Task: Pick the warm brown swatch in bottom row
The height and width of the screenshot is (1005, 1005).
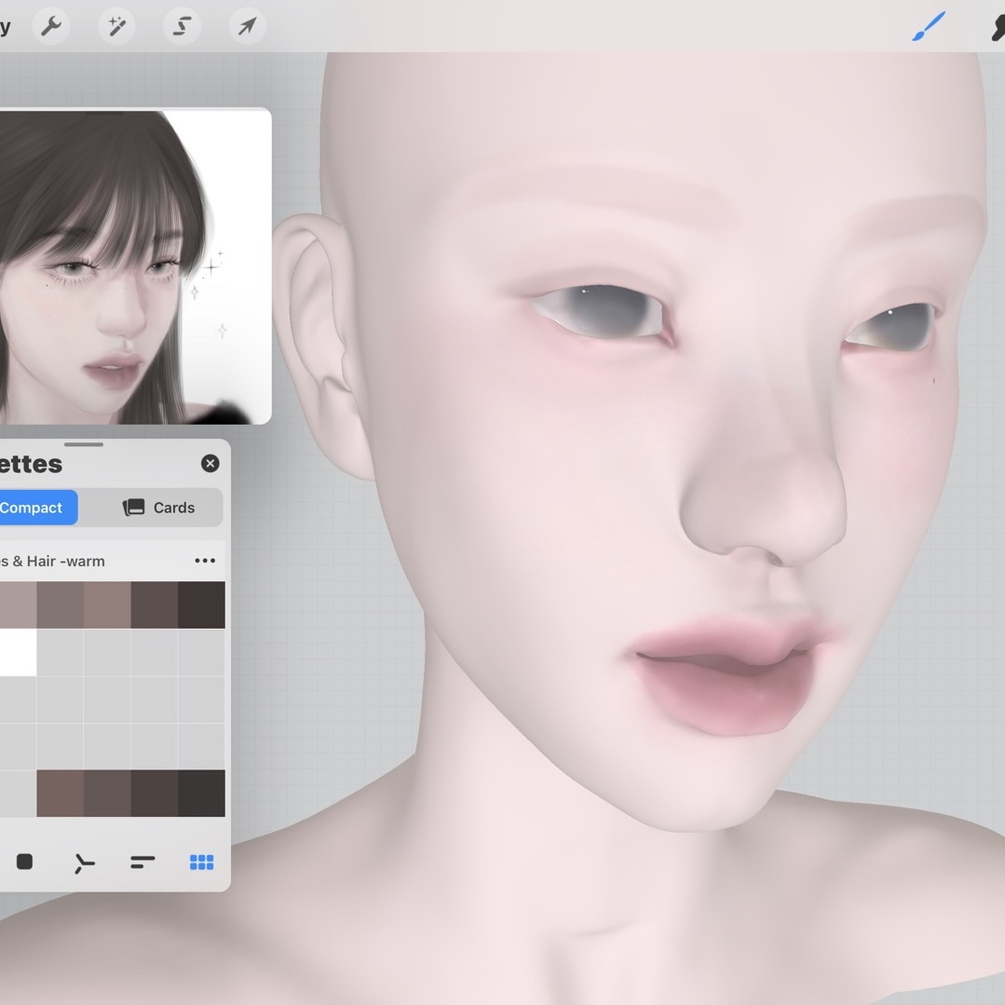Action: click(x=60, y=793)
